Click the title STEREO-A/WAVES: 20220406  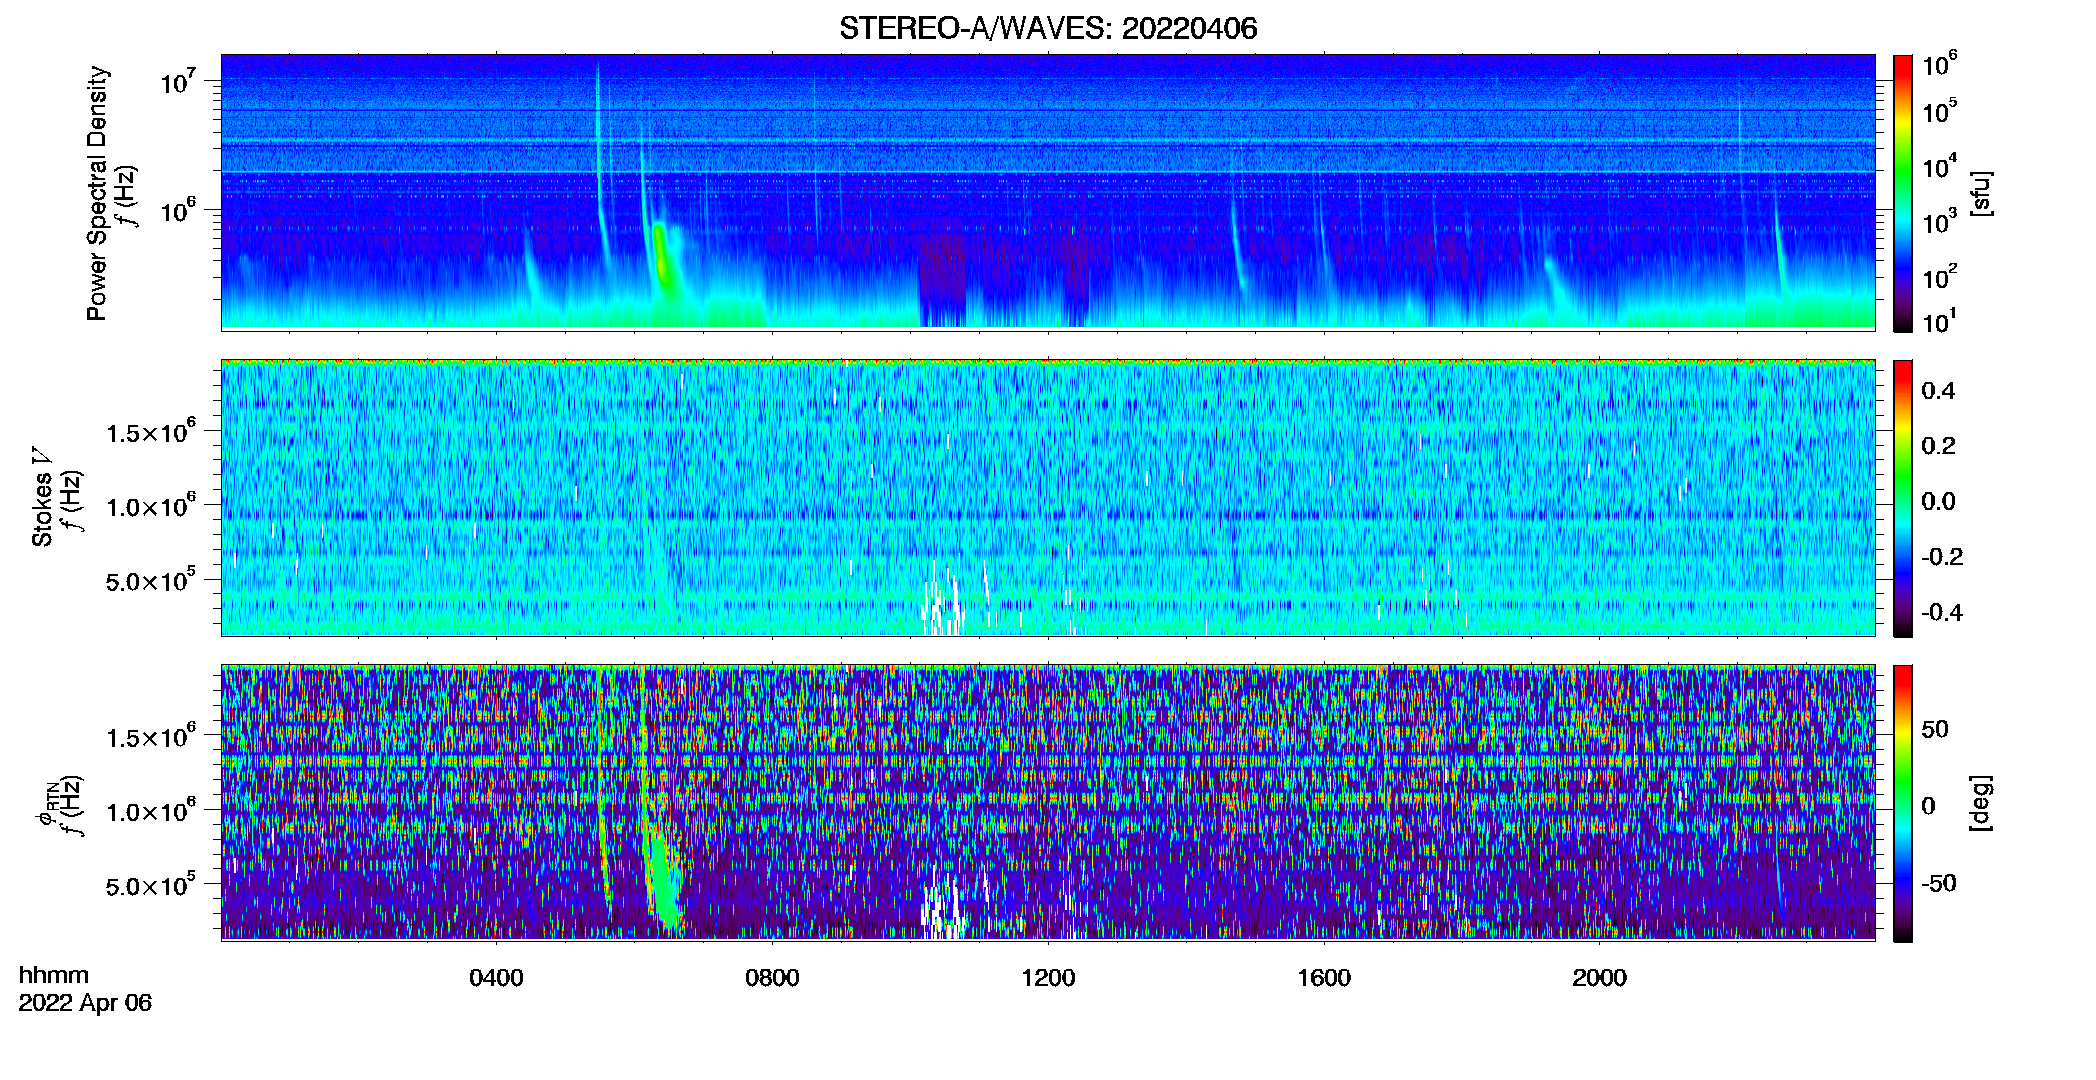1048,28
